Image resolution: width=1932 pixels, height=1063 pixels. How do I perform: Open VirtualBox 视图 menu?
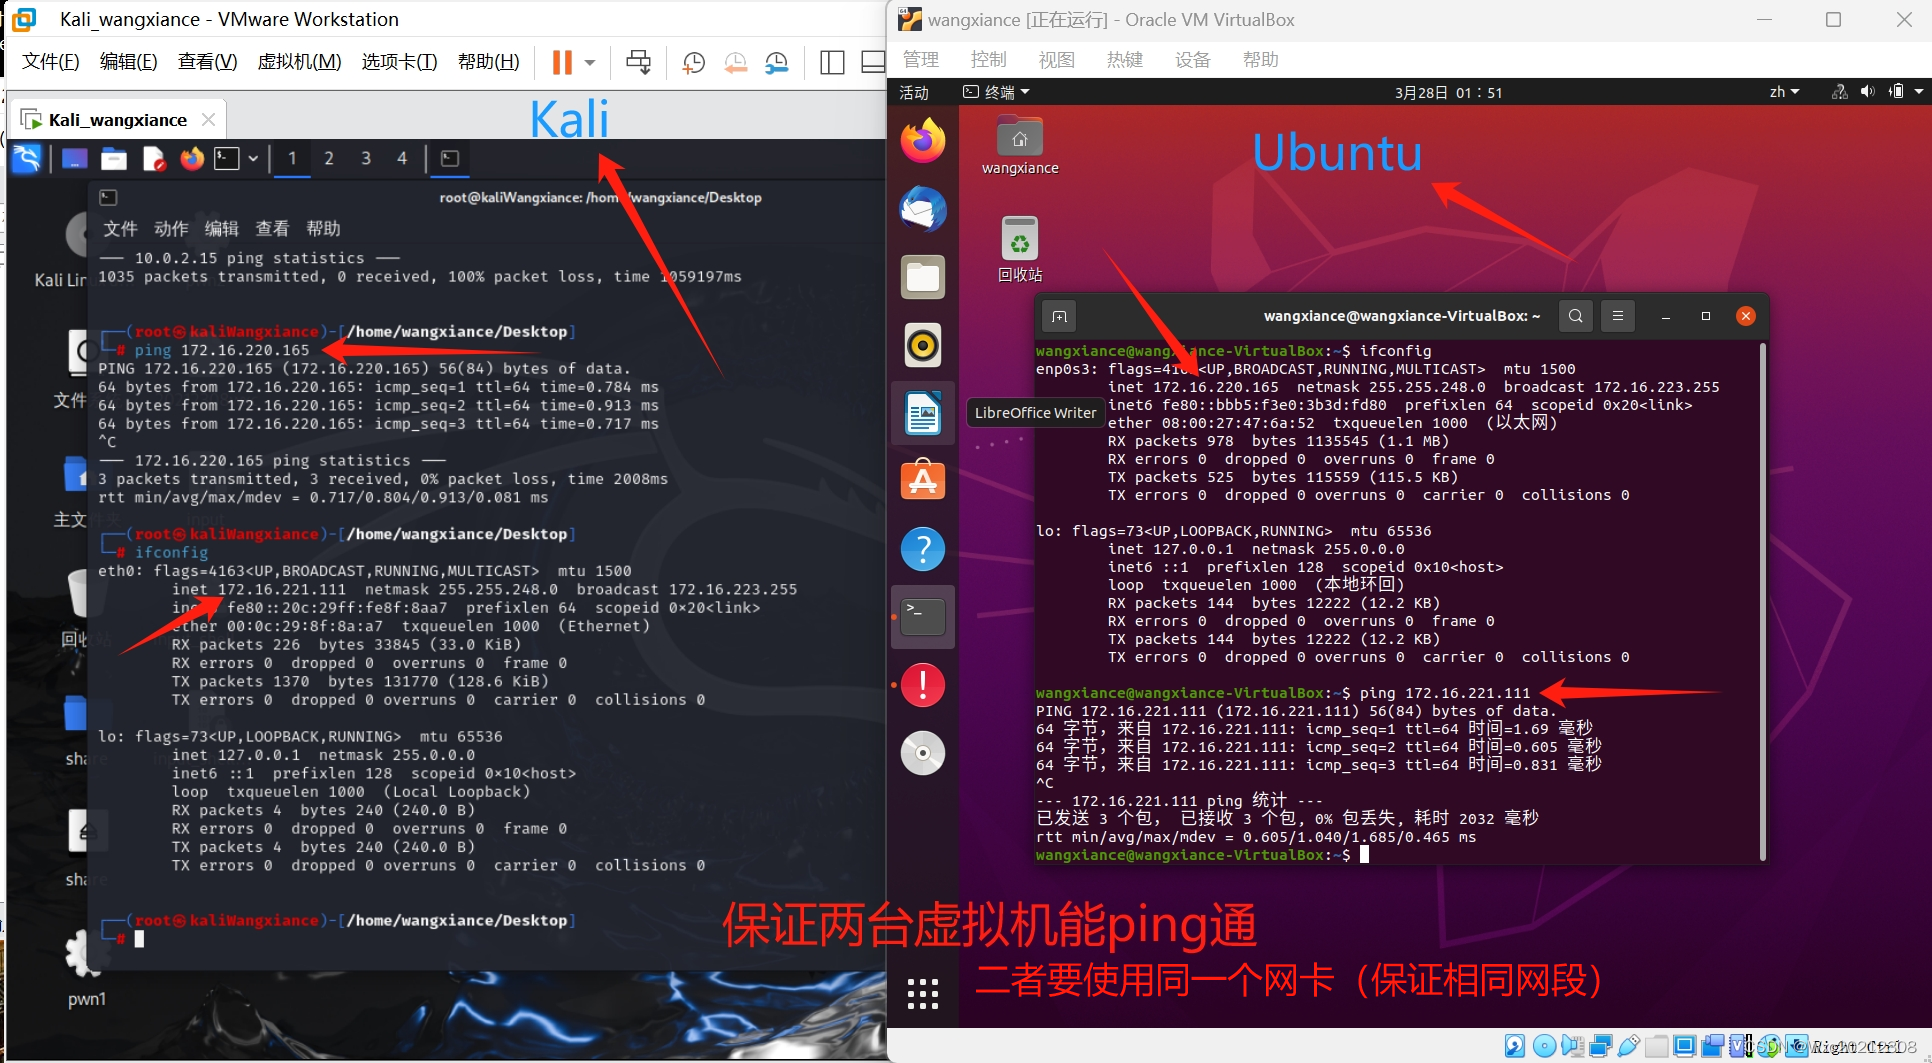(x=1057, y=60)
